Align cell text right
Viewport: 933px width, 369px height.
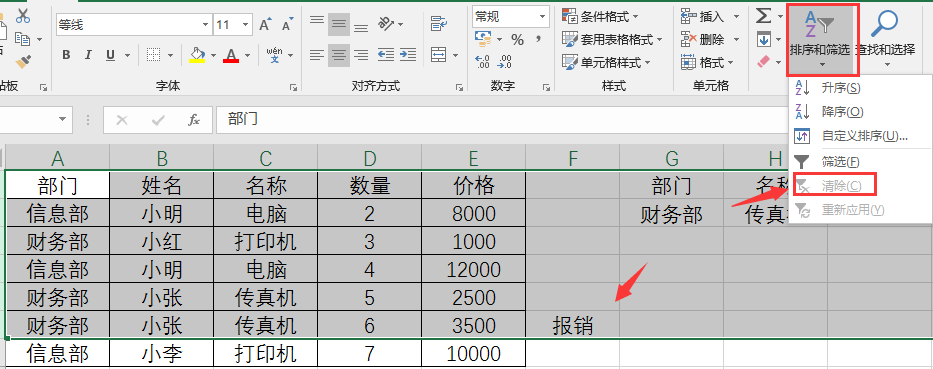tap(361, 55)
